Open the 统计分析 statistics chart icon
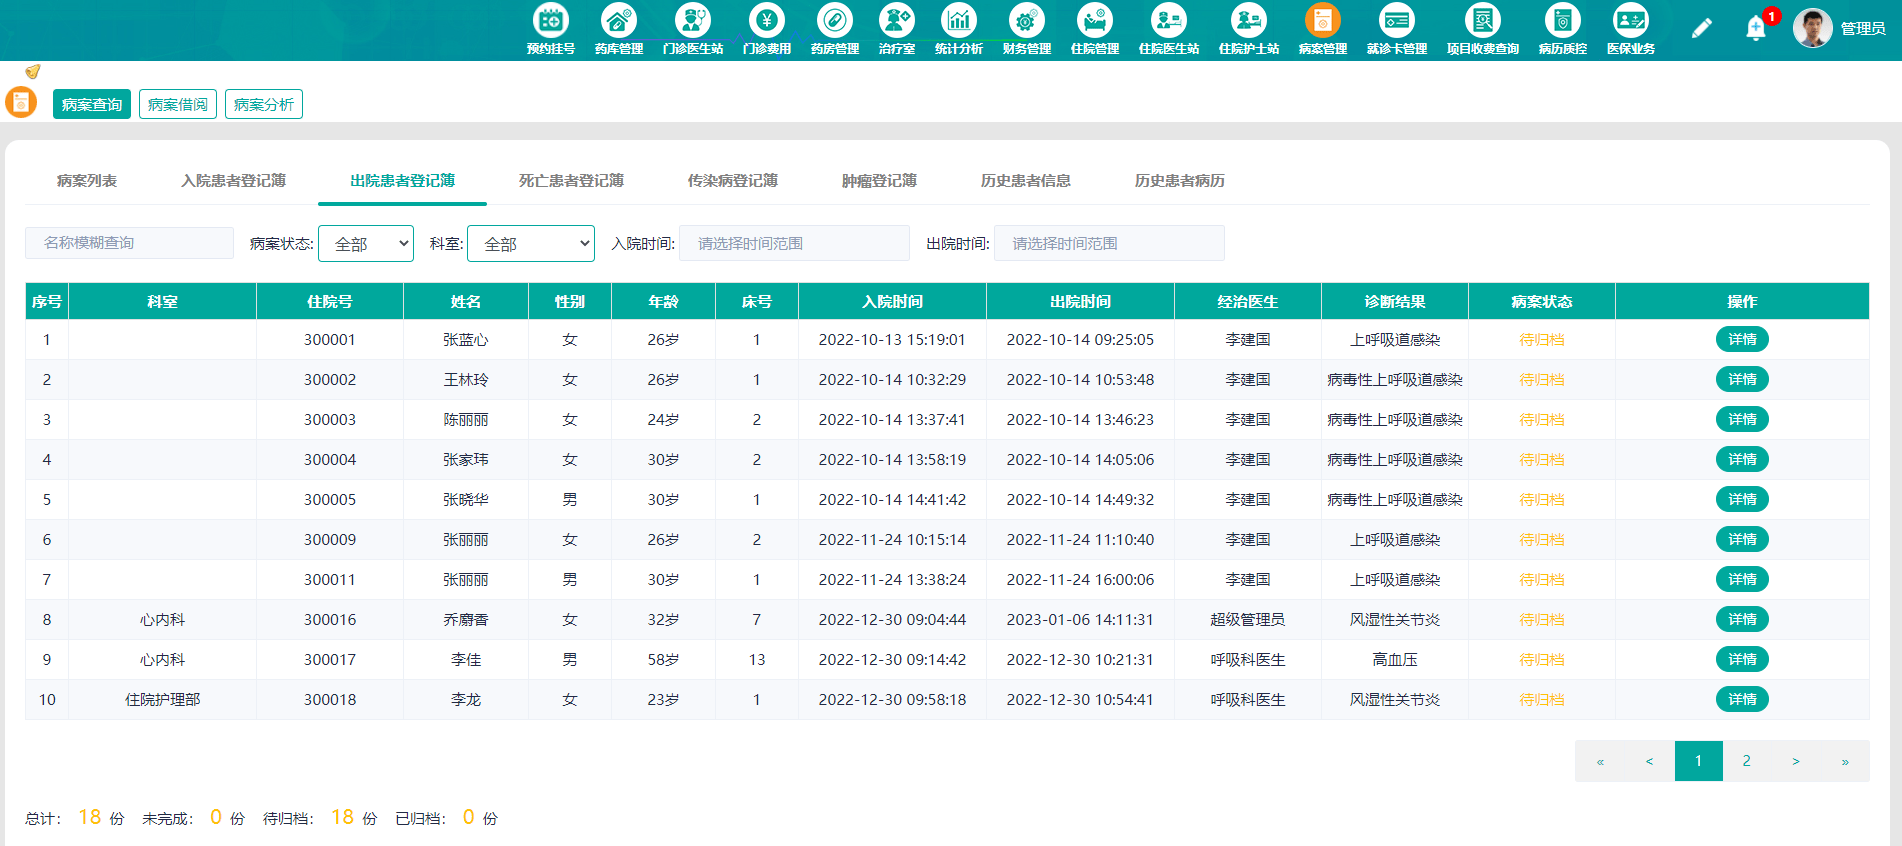Screen dimensions: 1902x846 click(x=958, y=21)
